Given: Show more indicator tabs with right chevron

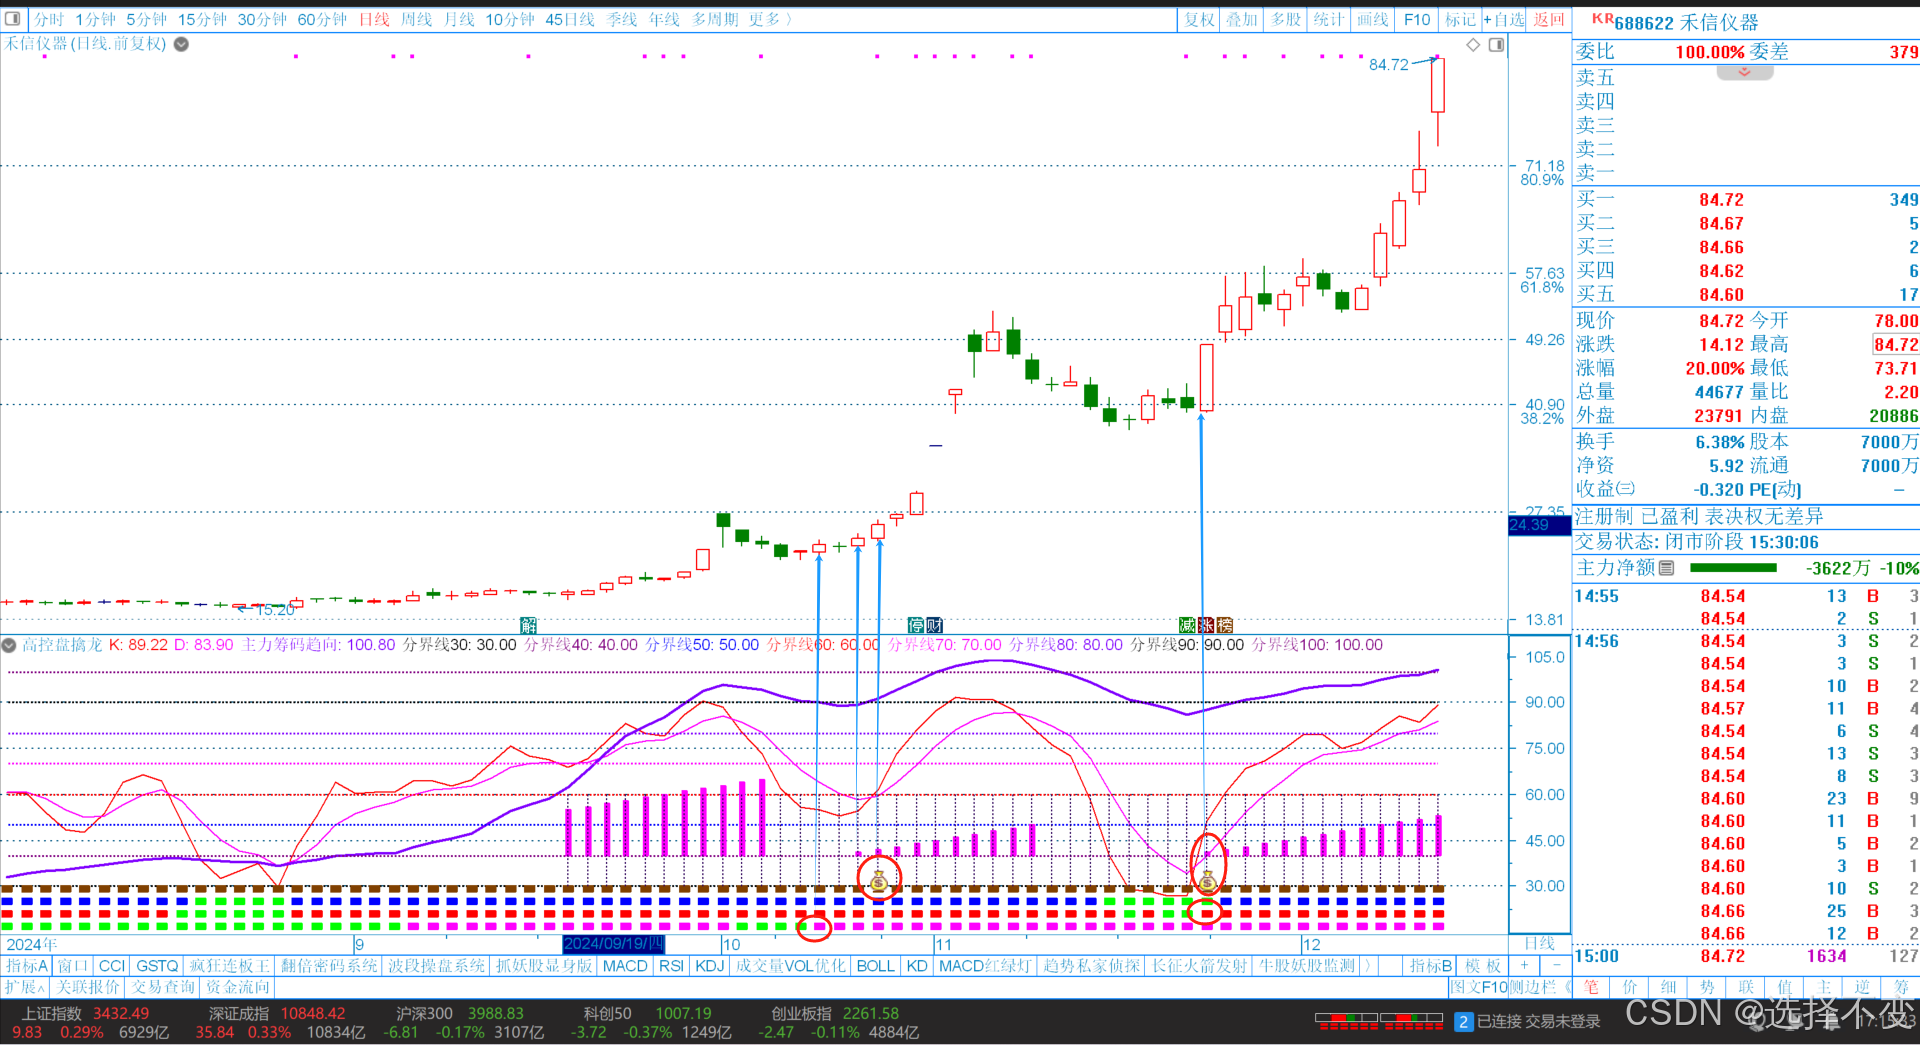Looking at the screenshot, I should point(1367,966).
